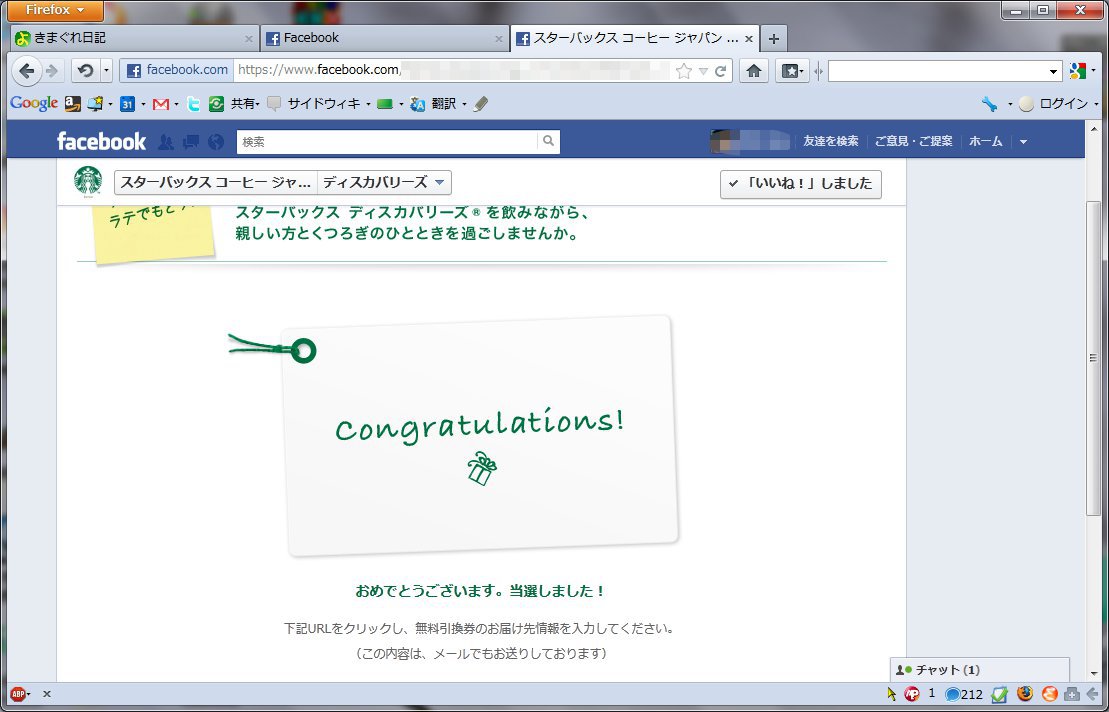Click the ログイン toolbar button
Image resolution: width=1109 pixels, height=712 pixels.
coord(1053,104)
